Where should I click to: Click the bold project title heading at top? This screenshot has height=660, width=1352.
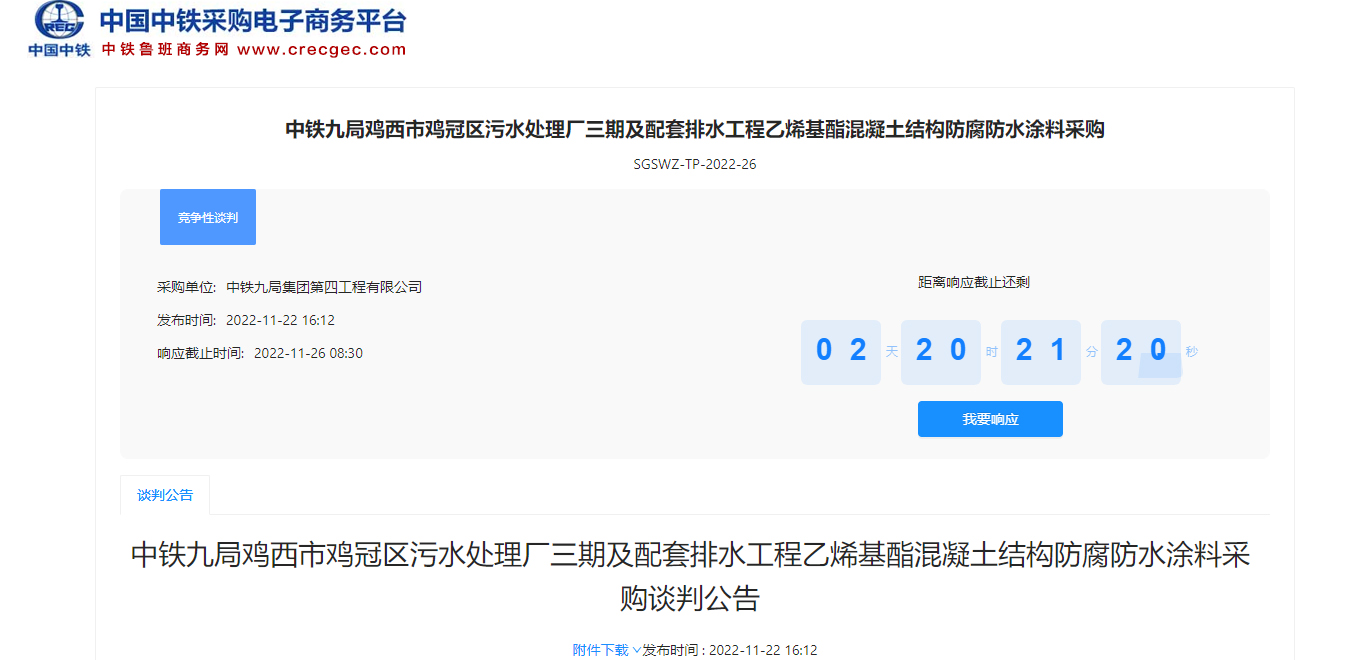695,129
